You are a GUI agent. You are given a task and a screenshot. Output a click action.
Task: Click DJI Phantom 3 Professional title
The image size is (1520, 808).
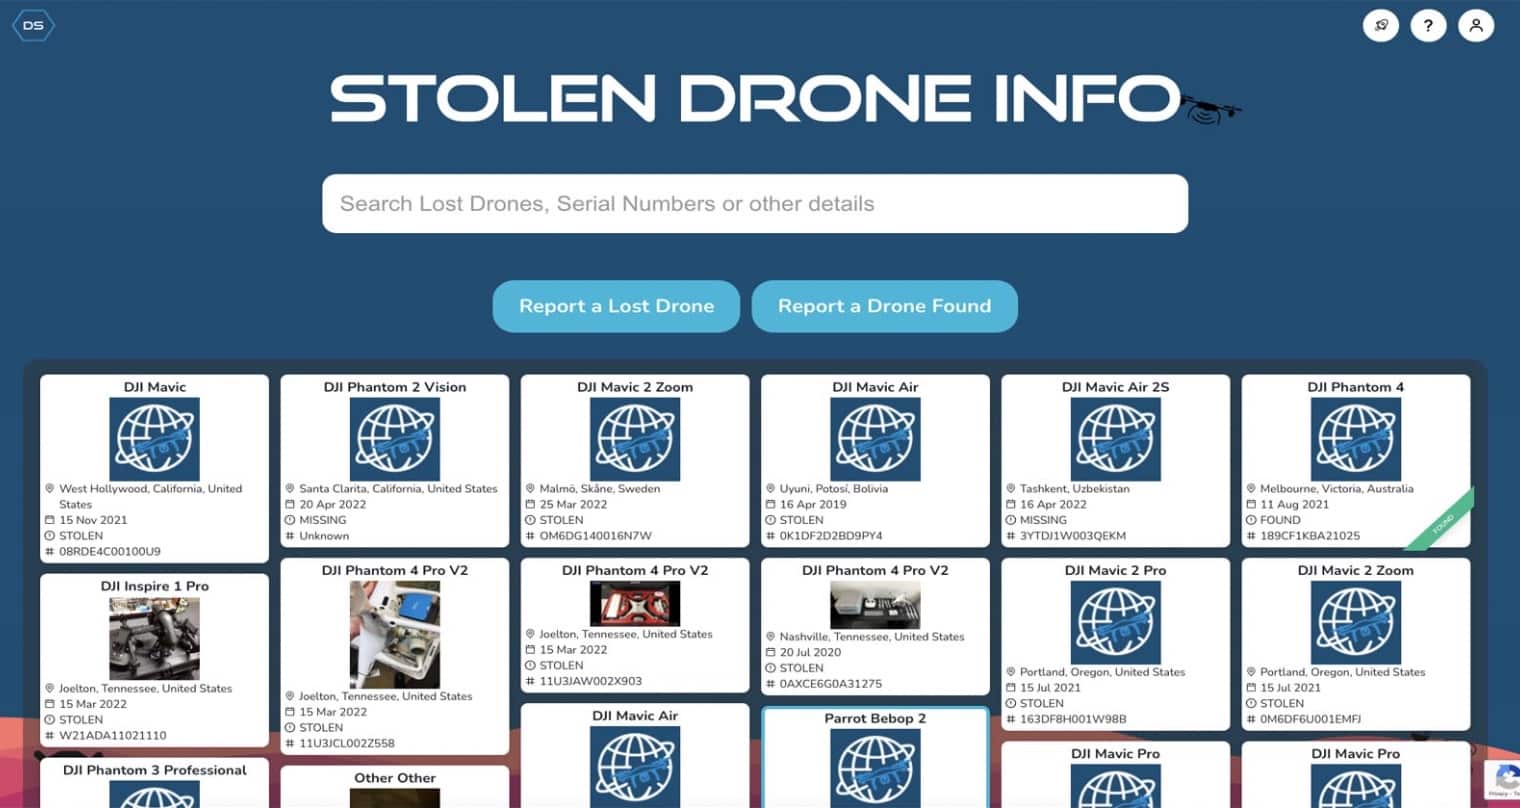[154, 770]
